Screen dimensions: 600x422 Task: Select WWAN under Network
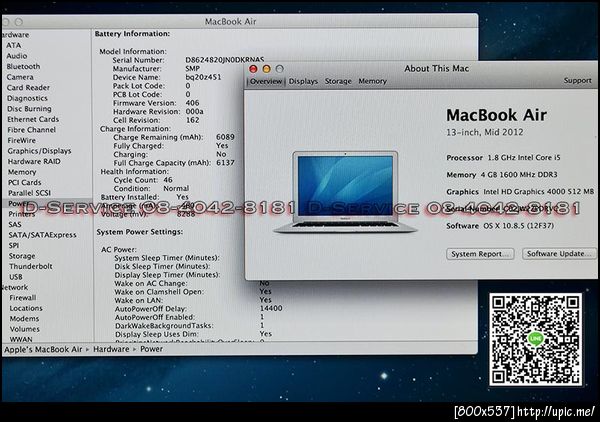coord(21,339)
